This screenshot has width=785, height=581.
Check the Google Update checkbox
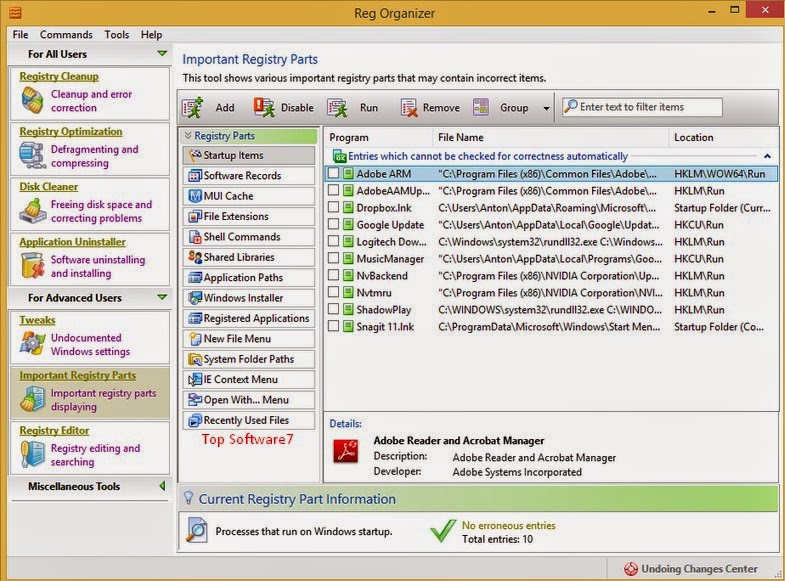pyautogui.click(x=333, y=225)
